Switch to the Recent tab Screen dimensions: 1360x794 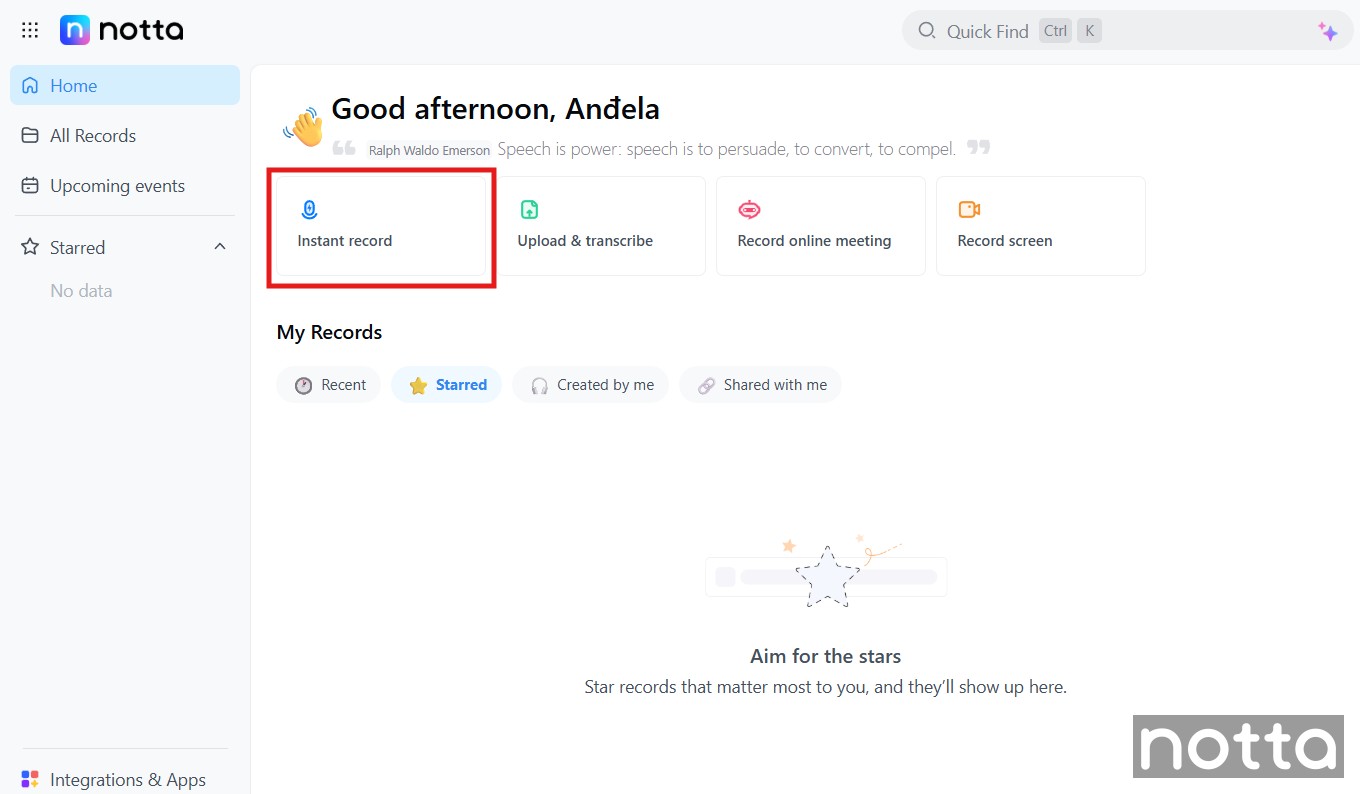(x=329, y=385)
